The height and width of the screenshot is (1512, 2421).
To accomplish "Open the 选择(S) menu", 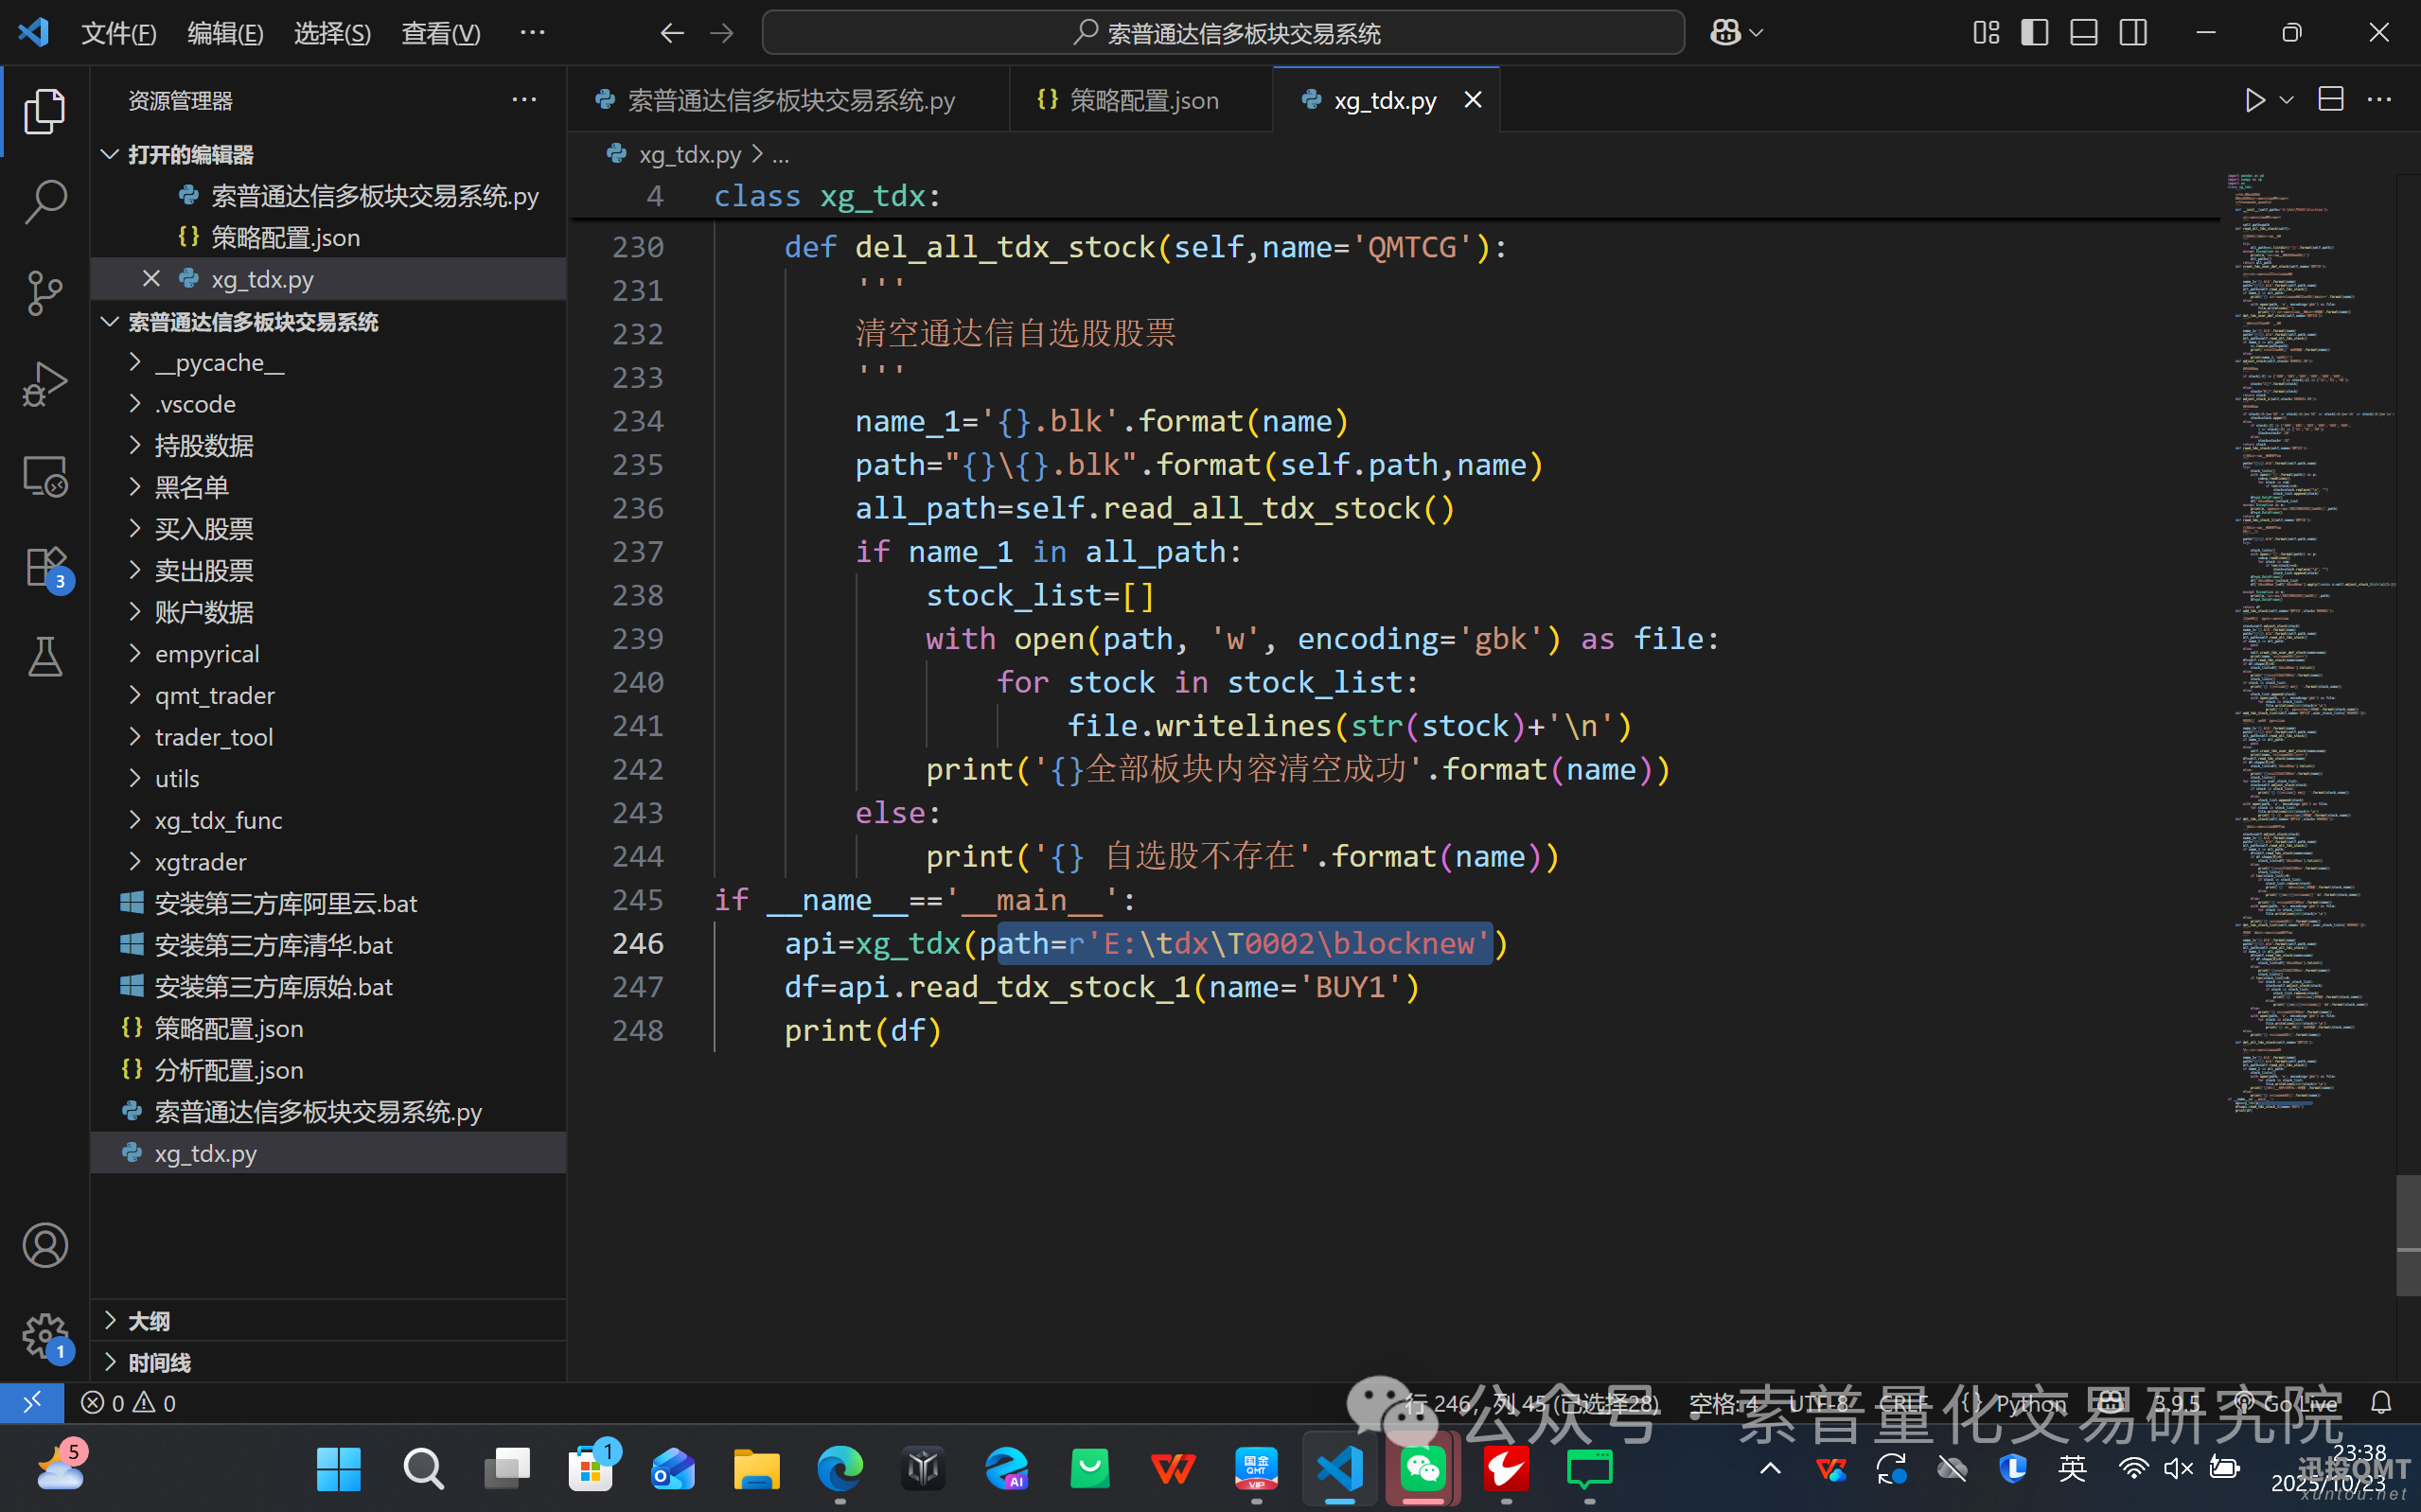I will (x=331, y=33).
